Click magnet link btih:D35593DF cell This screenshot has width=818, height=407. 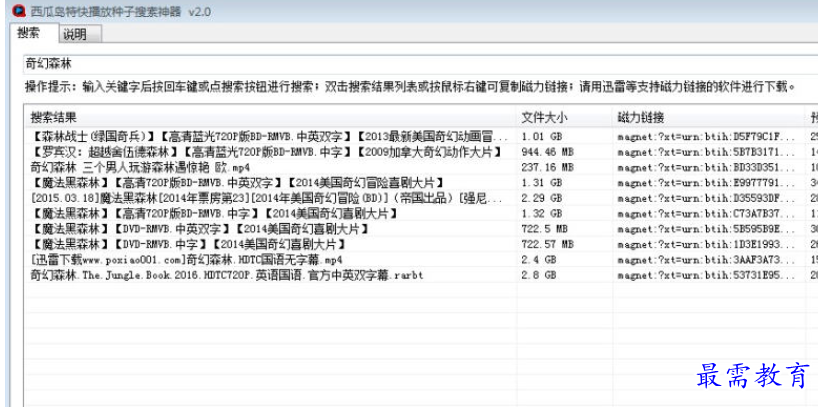pos(707,199)
